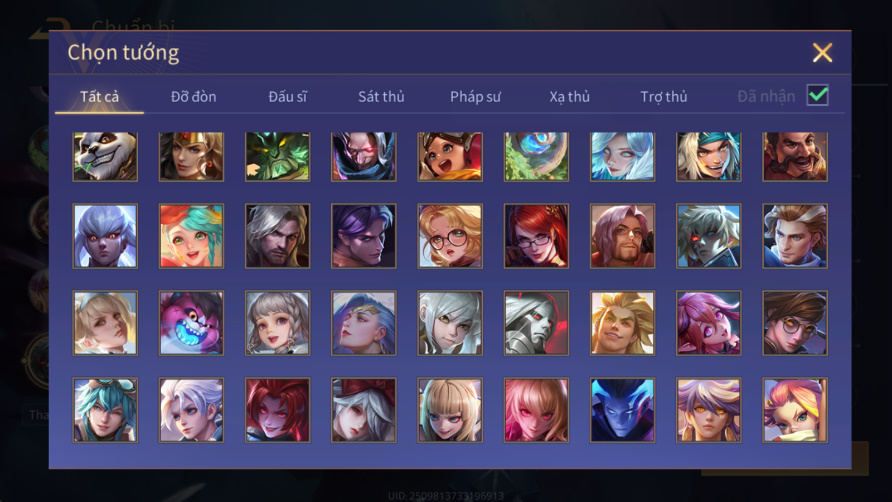This screenshot has height=502, width=892.
Task: Pick the spiky golden-haired hero portrait
Action: coord(622,323)
